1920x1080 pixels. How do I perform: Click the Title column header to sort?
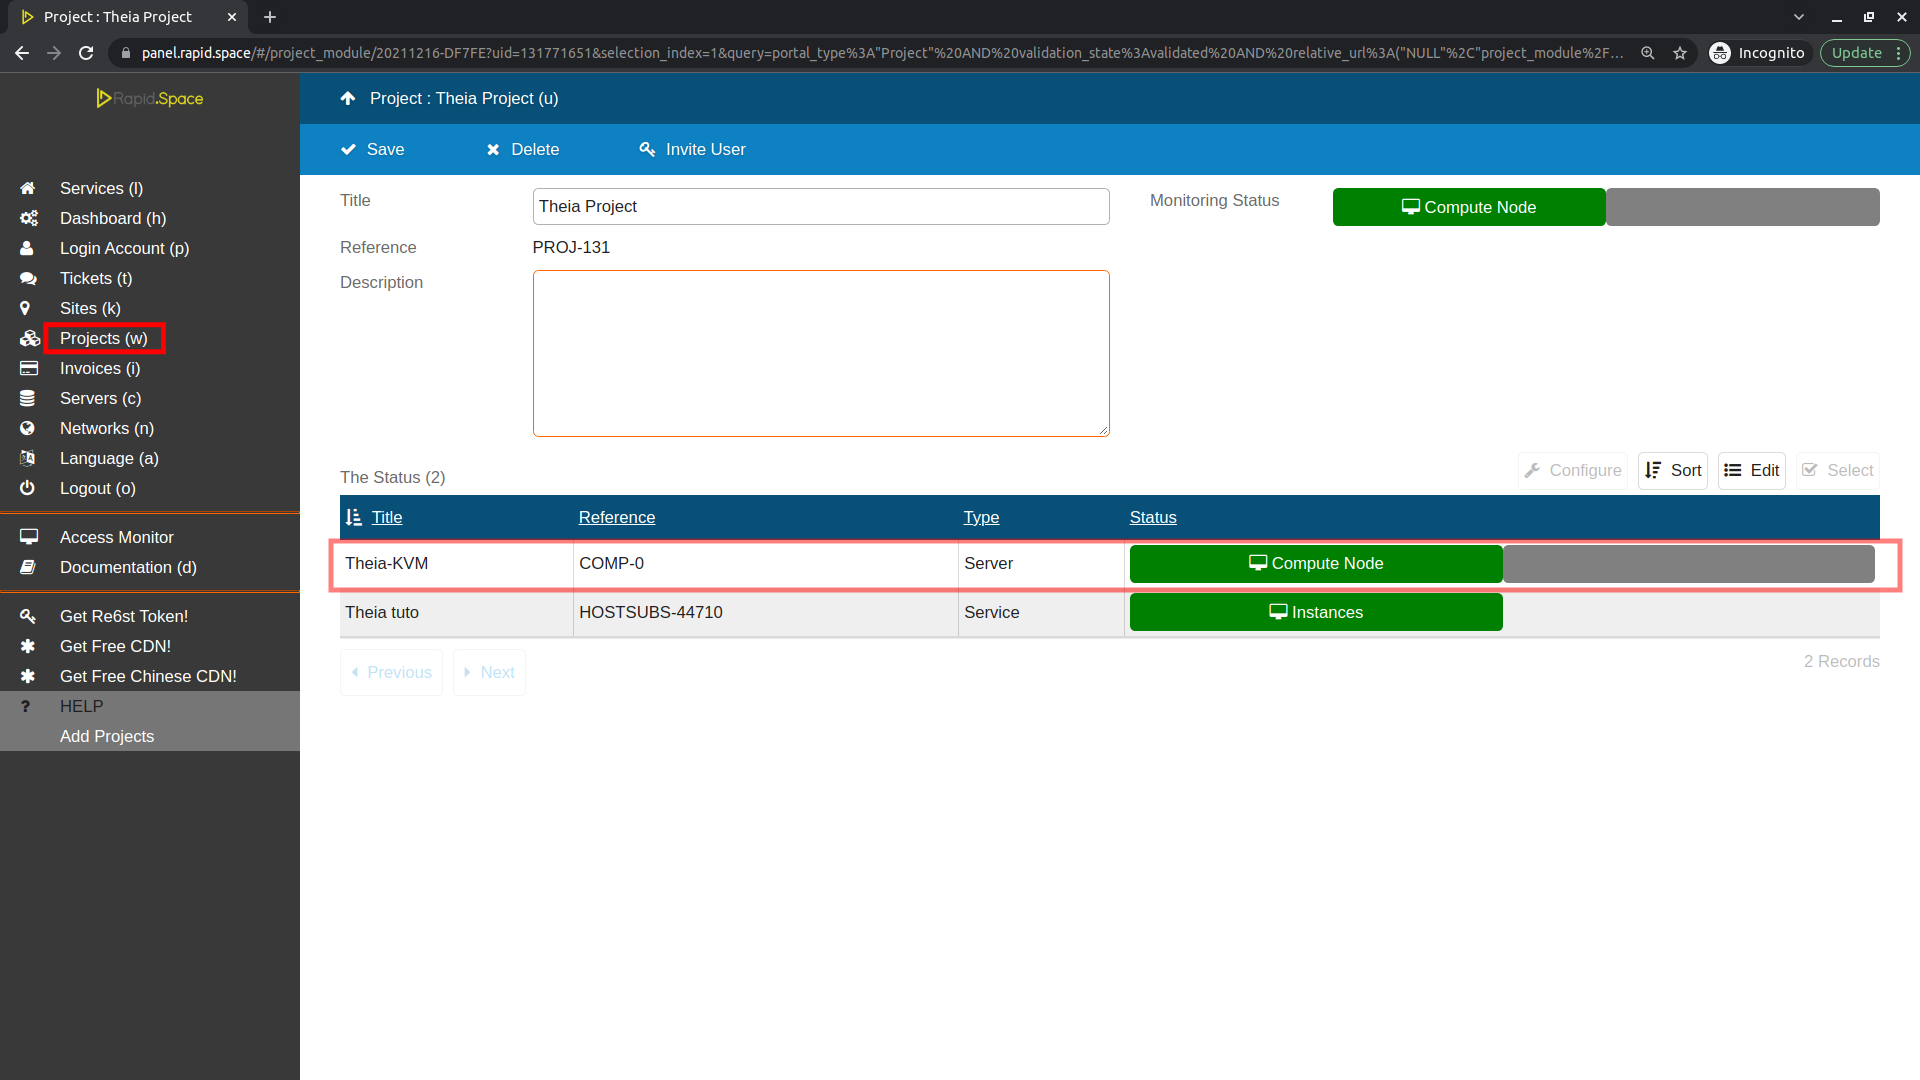tap(386, 517)
